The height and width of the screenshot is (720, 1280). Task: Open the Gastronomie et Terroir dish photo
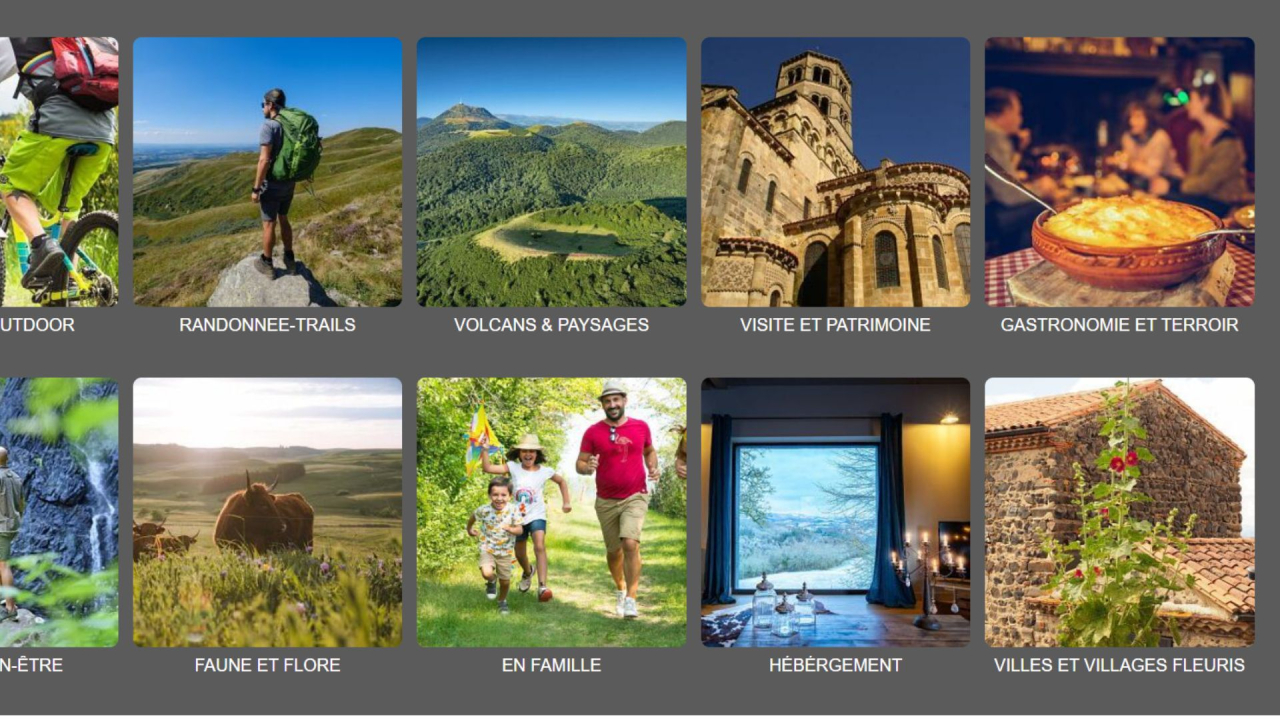1119,172
